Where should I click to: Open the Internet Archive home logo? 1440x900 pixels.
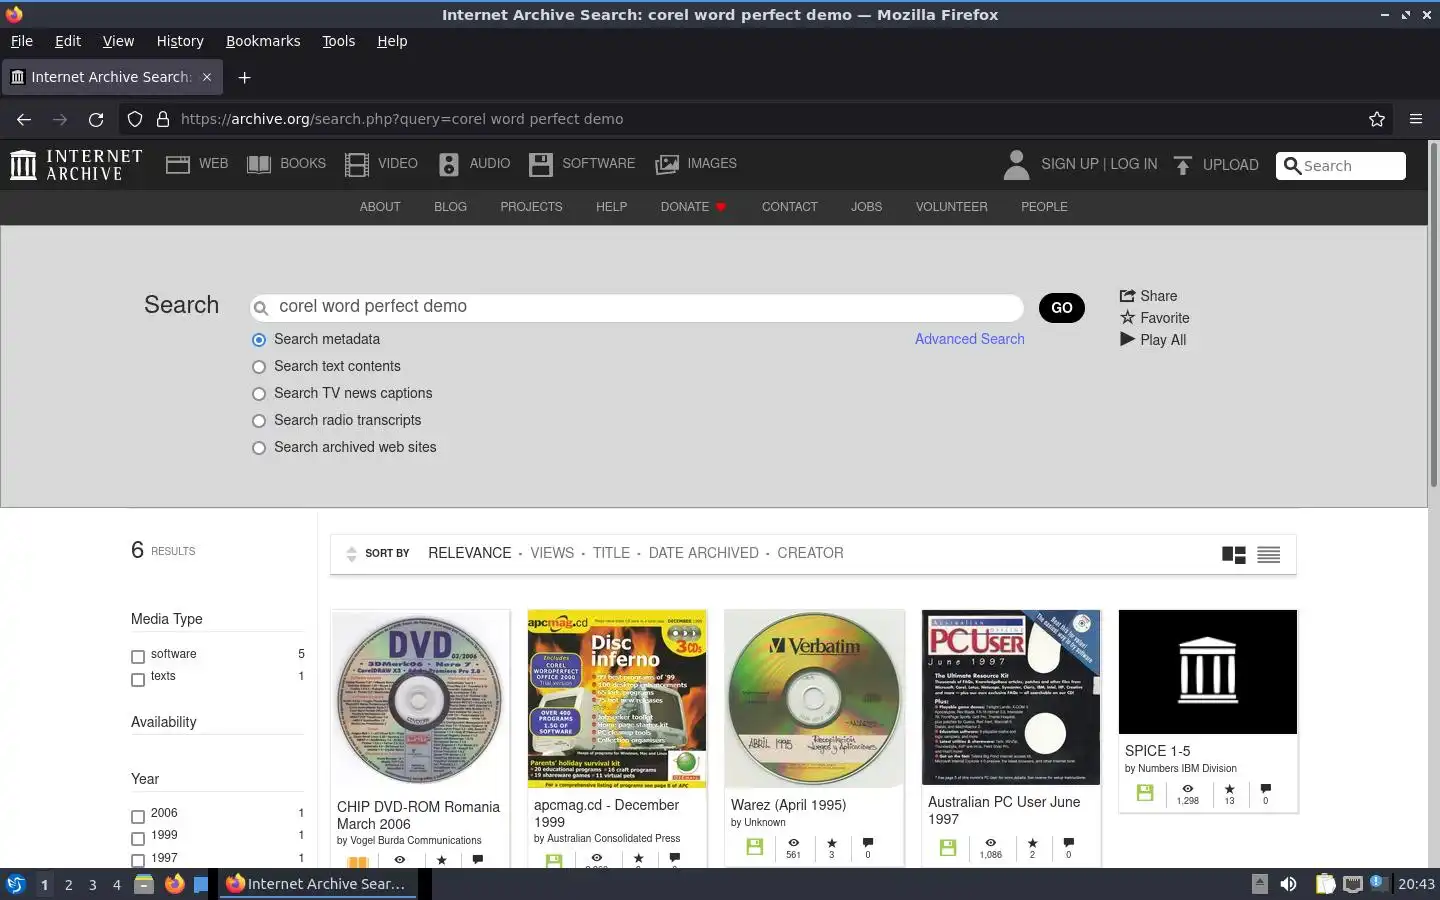[x=76, y=165]
